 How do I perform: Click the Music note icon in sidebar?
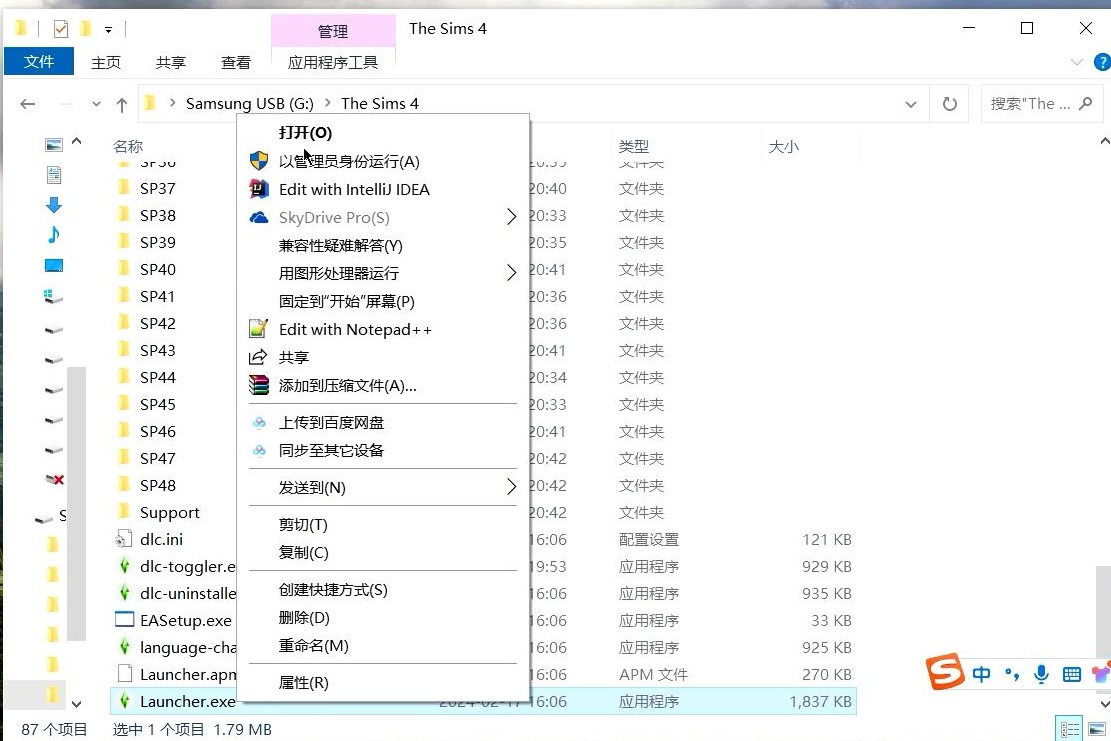click(54, 234)
